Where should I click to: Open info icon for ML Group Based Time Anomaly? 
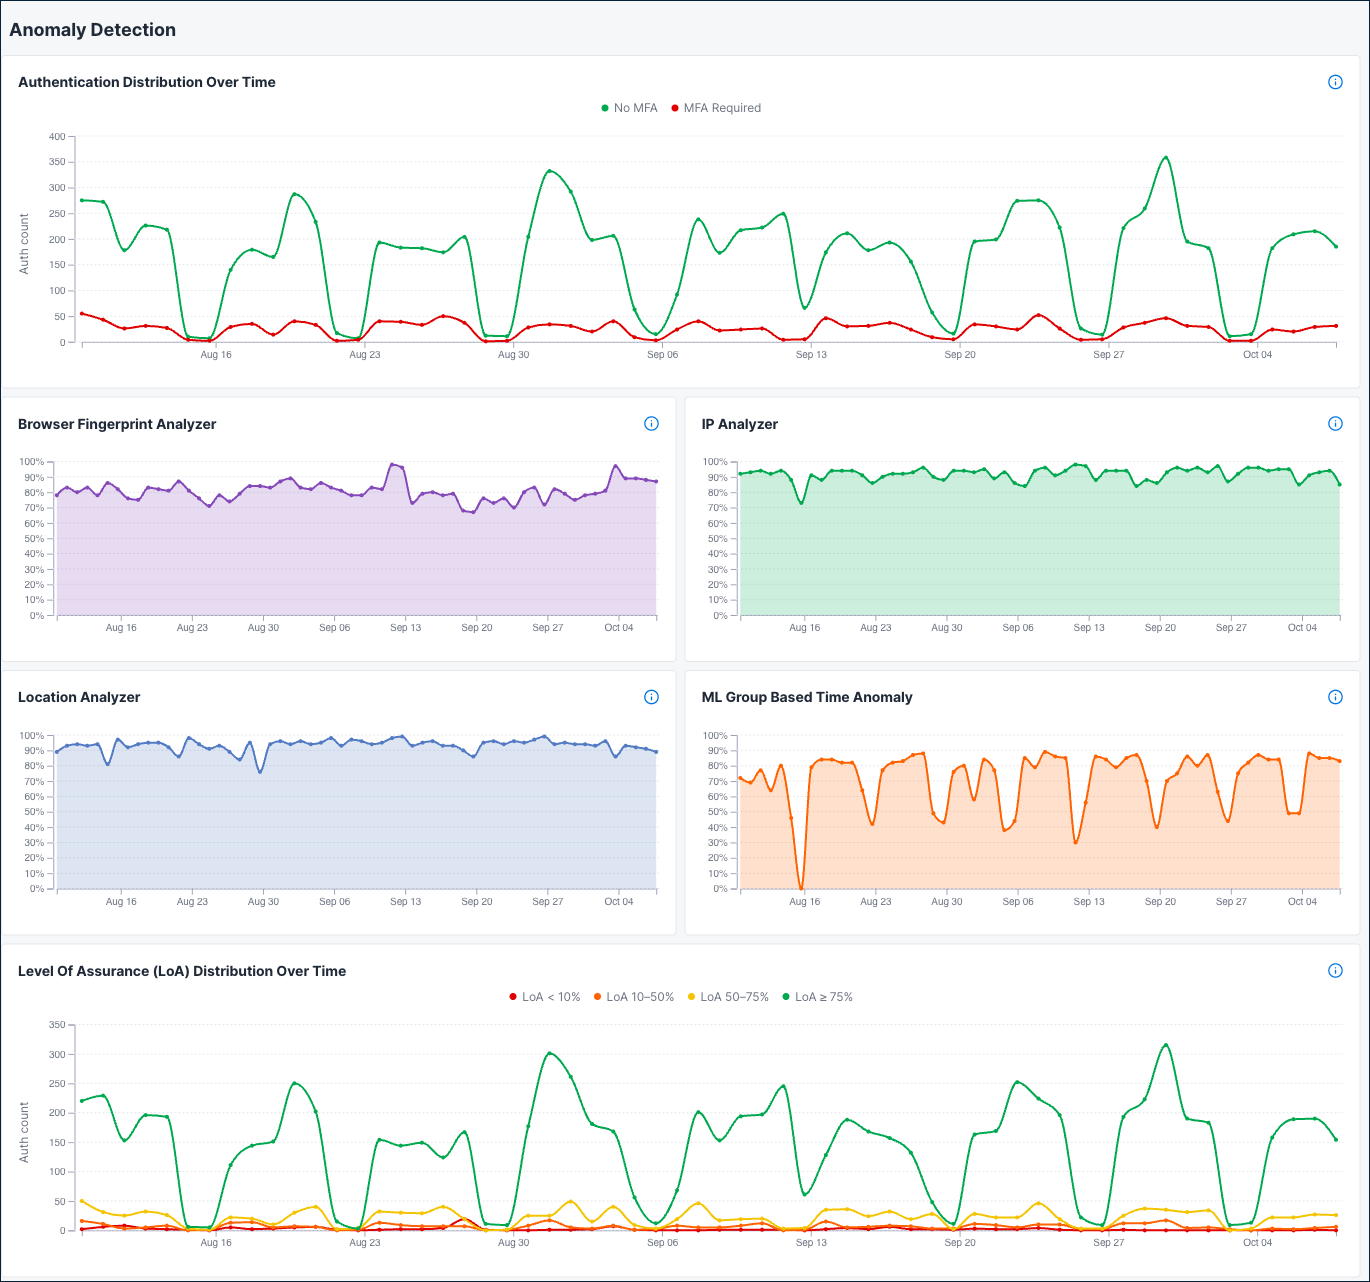pyautogui.click(x=1335, y=697)
